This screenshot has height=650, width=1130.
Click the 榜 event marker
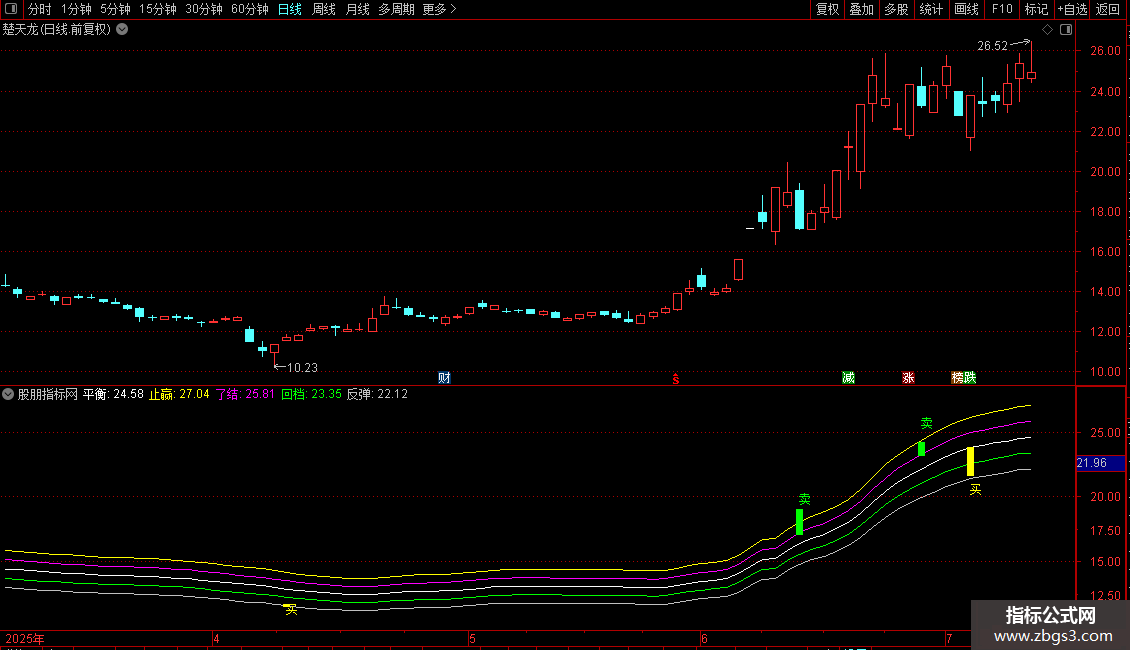click(x=958, y=378)
